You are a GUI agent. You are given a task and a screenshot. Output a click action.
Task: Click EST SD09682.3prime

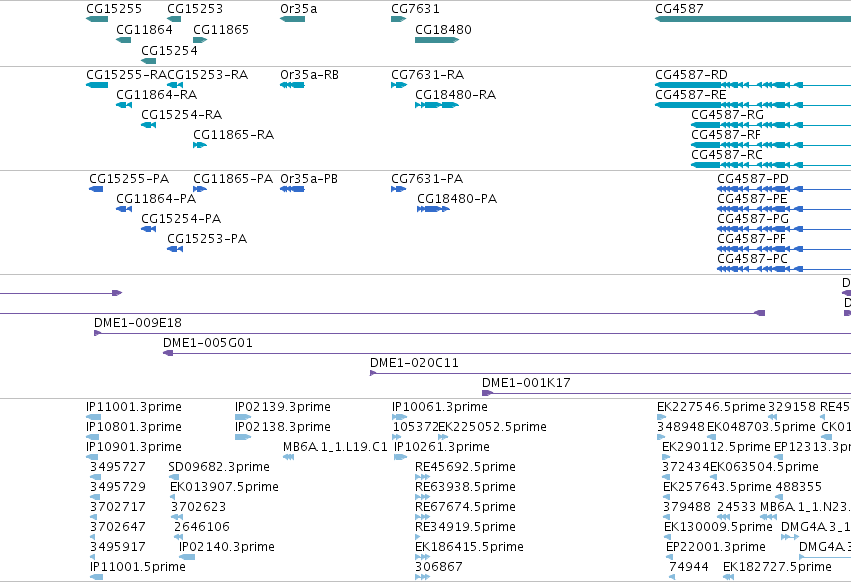(172, 477)
